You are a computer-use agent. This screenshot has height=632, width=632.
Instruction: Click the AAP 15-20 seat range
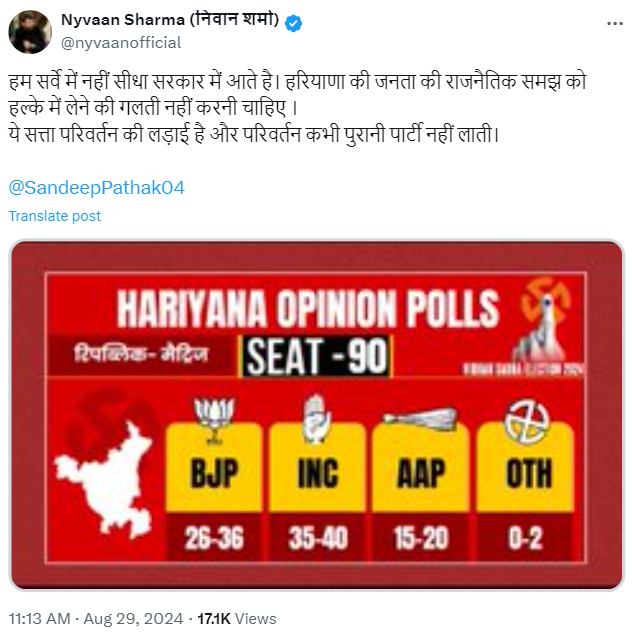pos(420,539)
